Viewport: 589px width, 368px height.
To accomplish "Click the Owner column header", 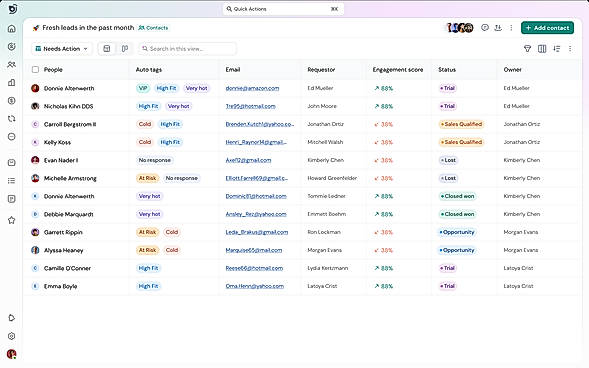I will click(x=512, y=69).
